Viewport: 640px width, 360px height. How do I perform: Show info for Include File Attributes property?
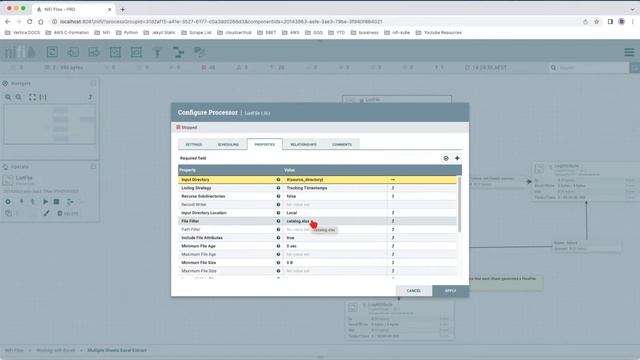point(278,238)
